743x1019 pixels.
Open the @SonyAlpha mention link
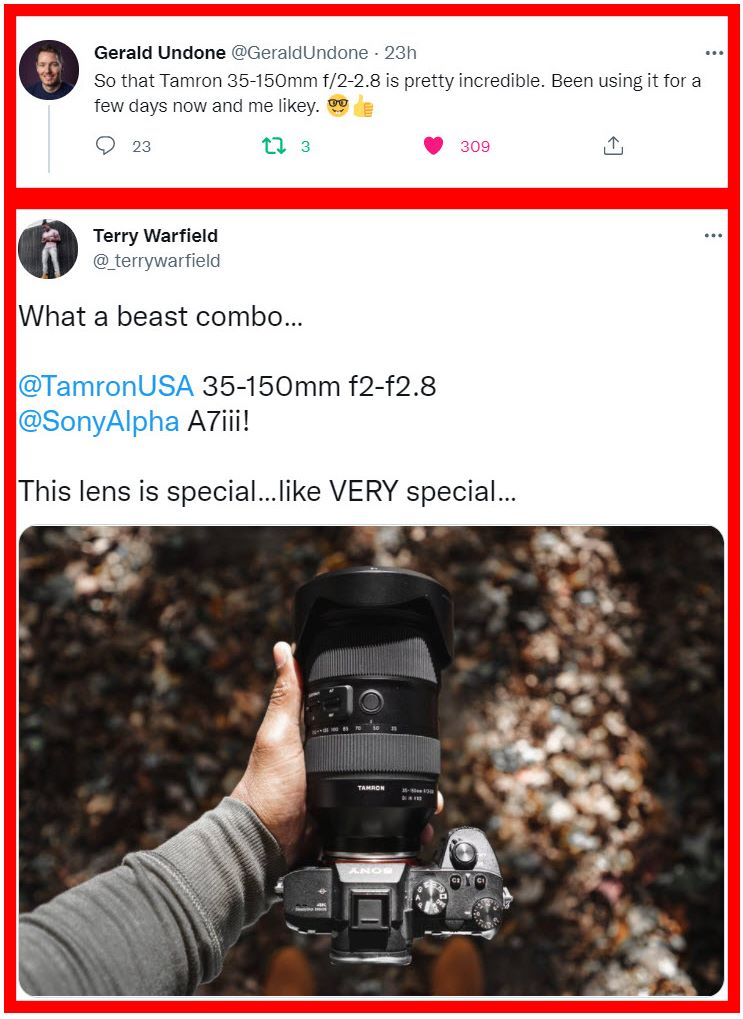tap(98, 422)
